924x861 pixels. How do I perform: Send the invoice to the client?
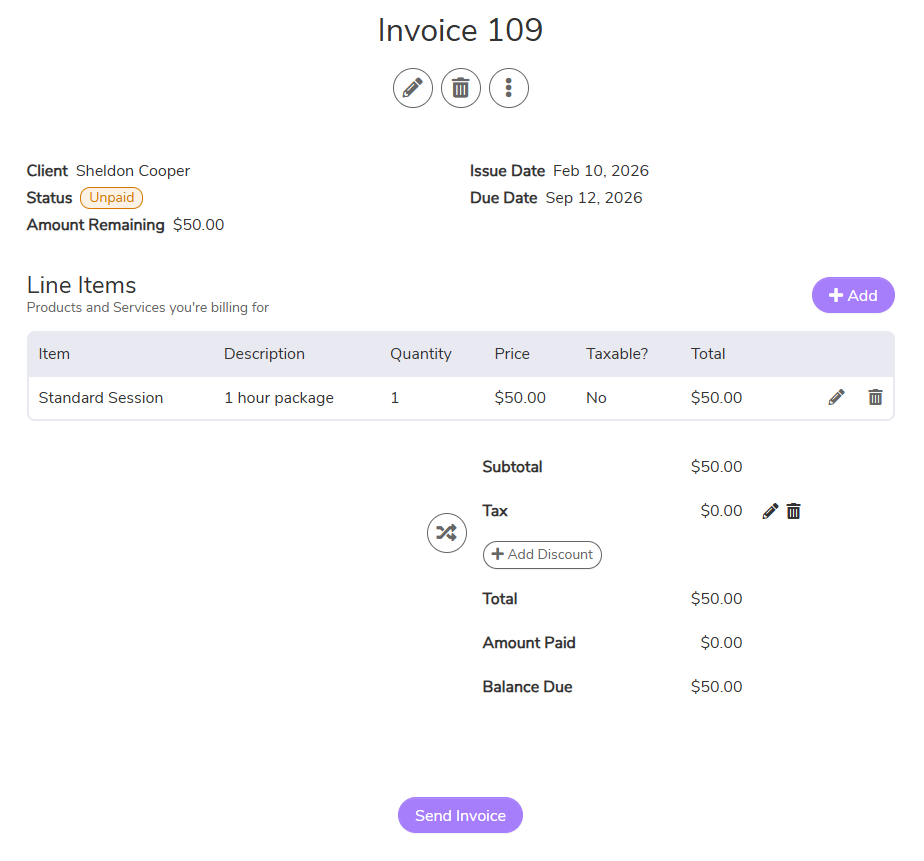click(460, 815)
